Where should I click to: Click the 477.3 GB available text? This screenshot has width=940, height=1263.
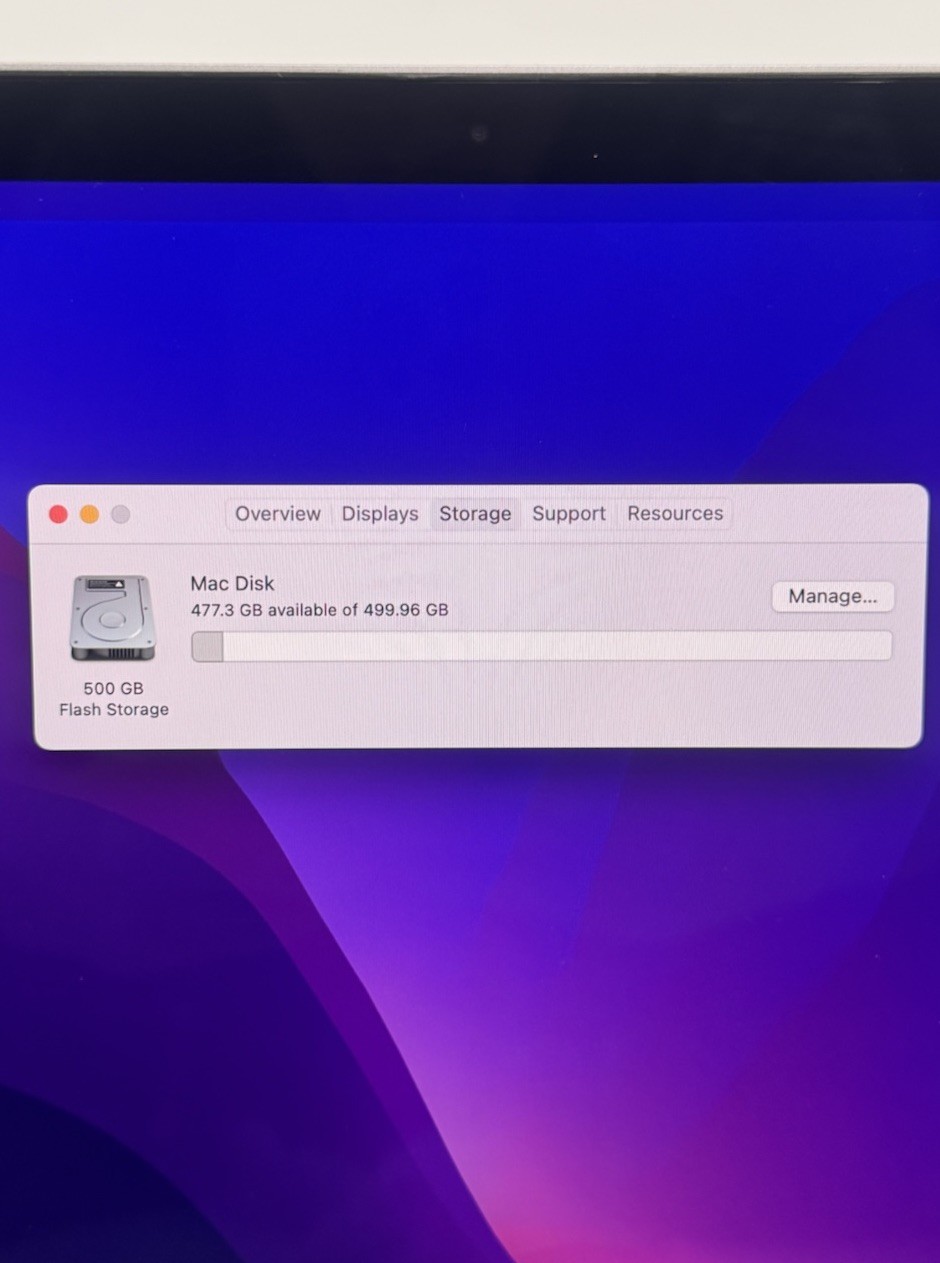coord(319,610)
